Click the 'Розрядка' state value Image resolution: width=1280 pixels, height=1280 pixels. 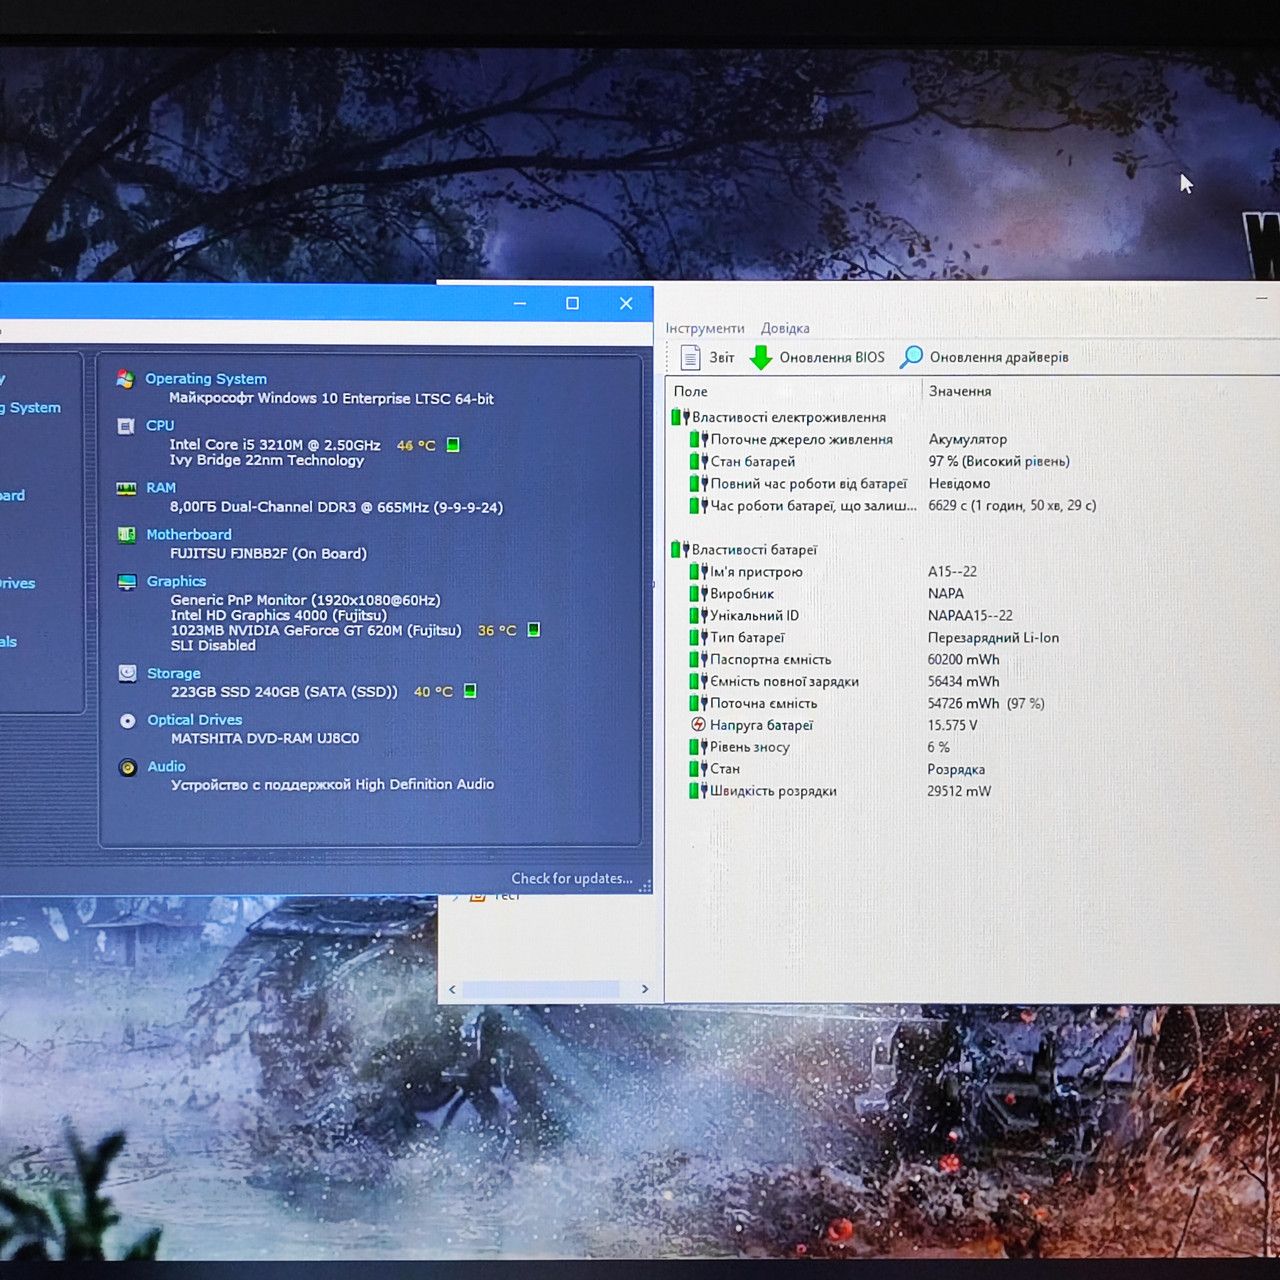pyautogui.click(x=956, y=769)
